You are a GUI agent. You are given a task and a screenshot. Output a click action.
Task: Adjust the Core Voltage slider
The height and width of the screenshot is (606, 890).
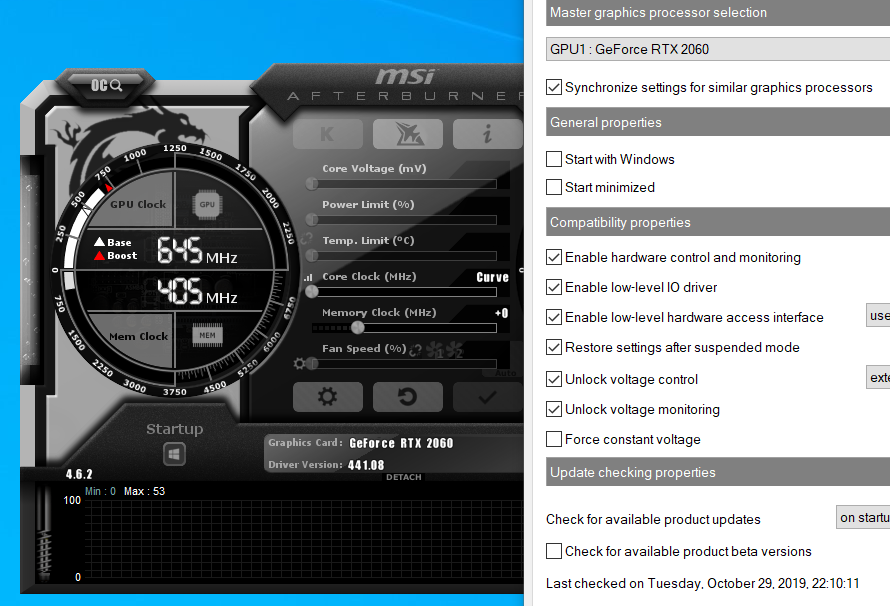click(404, 184)
